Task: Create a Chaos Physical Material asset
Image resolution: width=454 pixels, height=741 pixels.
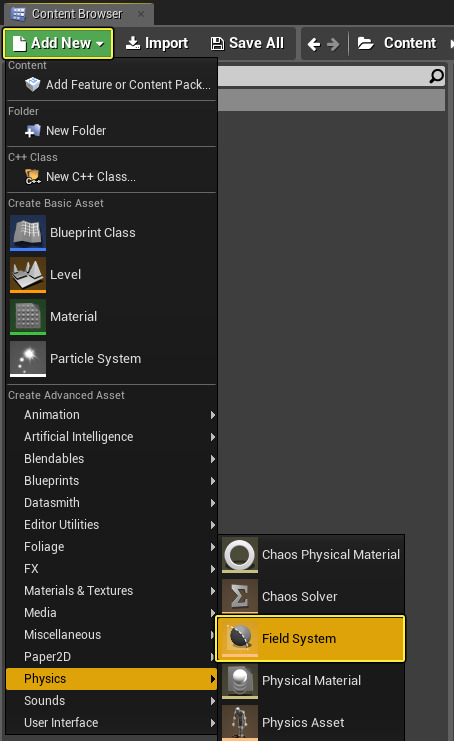Action: click(311, 555)
